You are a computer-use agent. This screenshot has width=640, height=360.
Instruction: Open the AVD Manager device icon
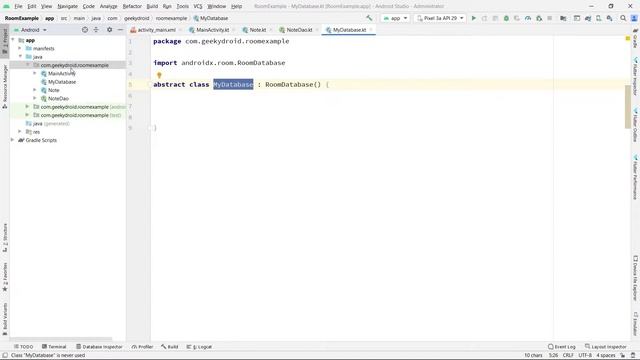click(x=598, y=18)
